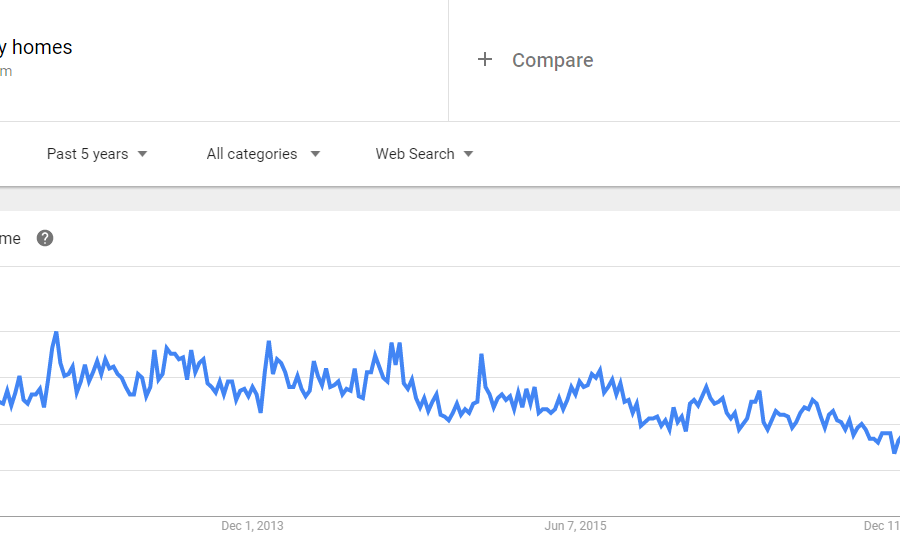Open the interest over time help icon
This screenshot has width=900, height=557.
click(45, 238)
